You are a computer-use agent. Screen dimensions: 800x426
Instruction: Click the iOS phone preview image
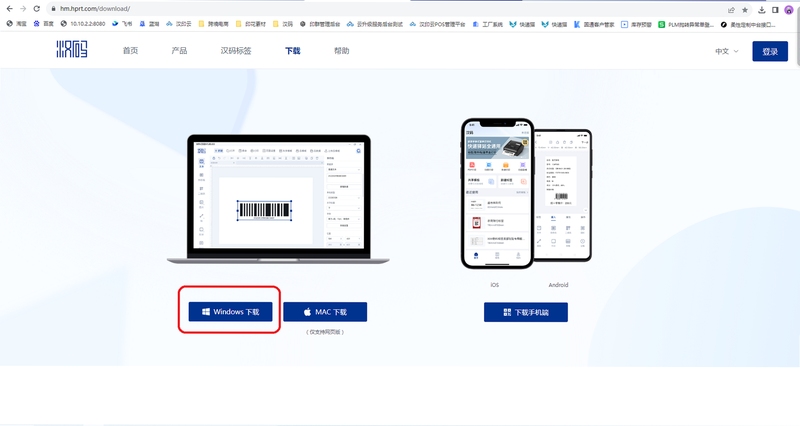497,194
